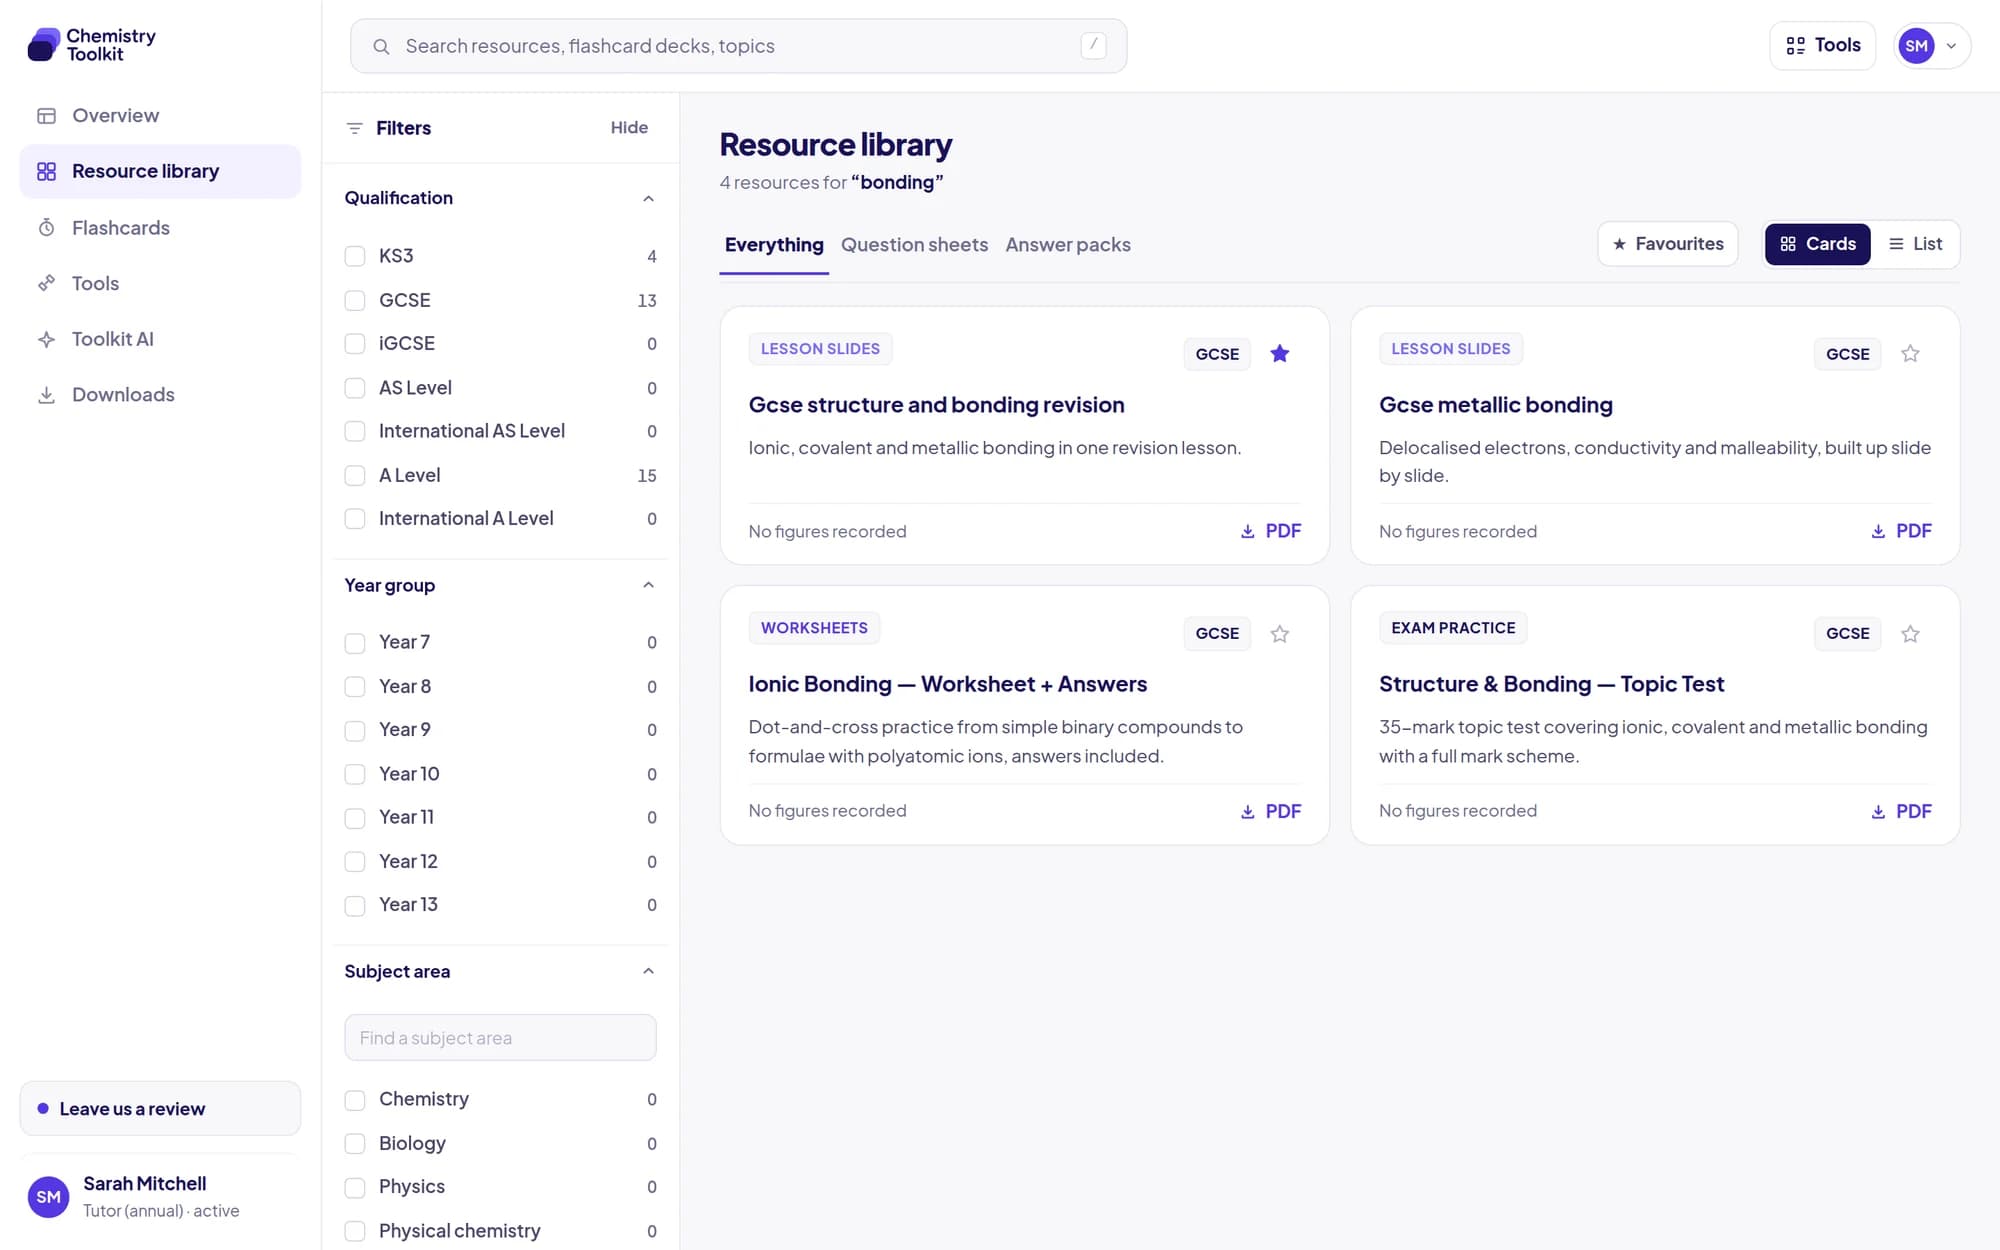
Task: Select the Year 10 checkbox
Action: 355,774
